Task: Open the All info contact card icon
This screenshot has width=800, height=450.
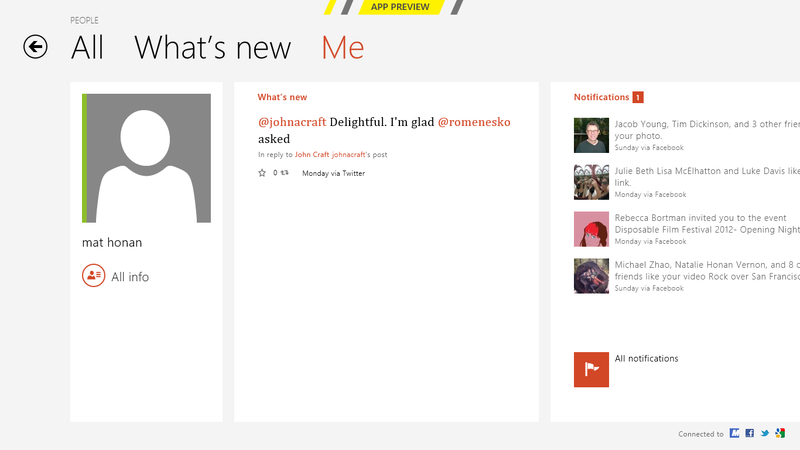Action: pos(93,276)
